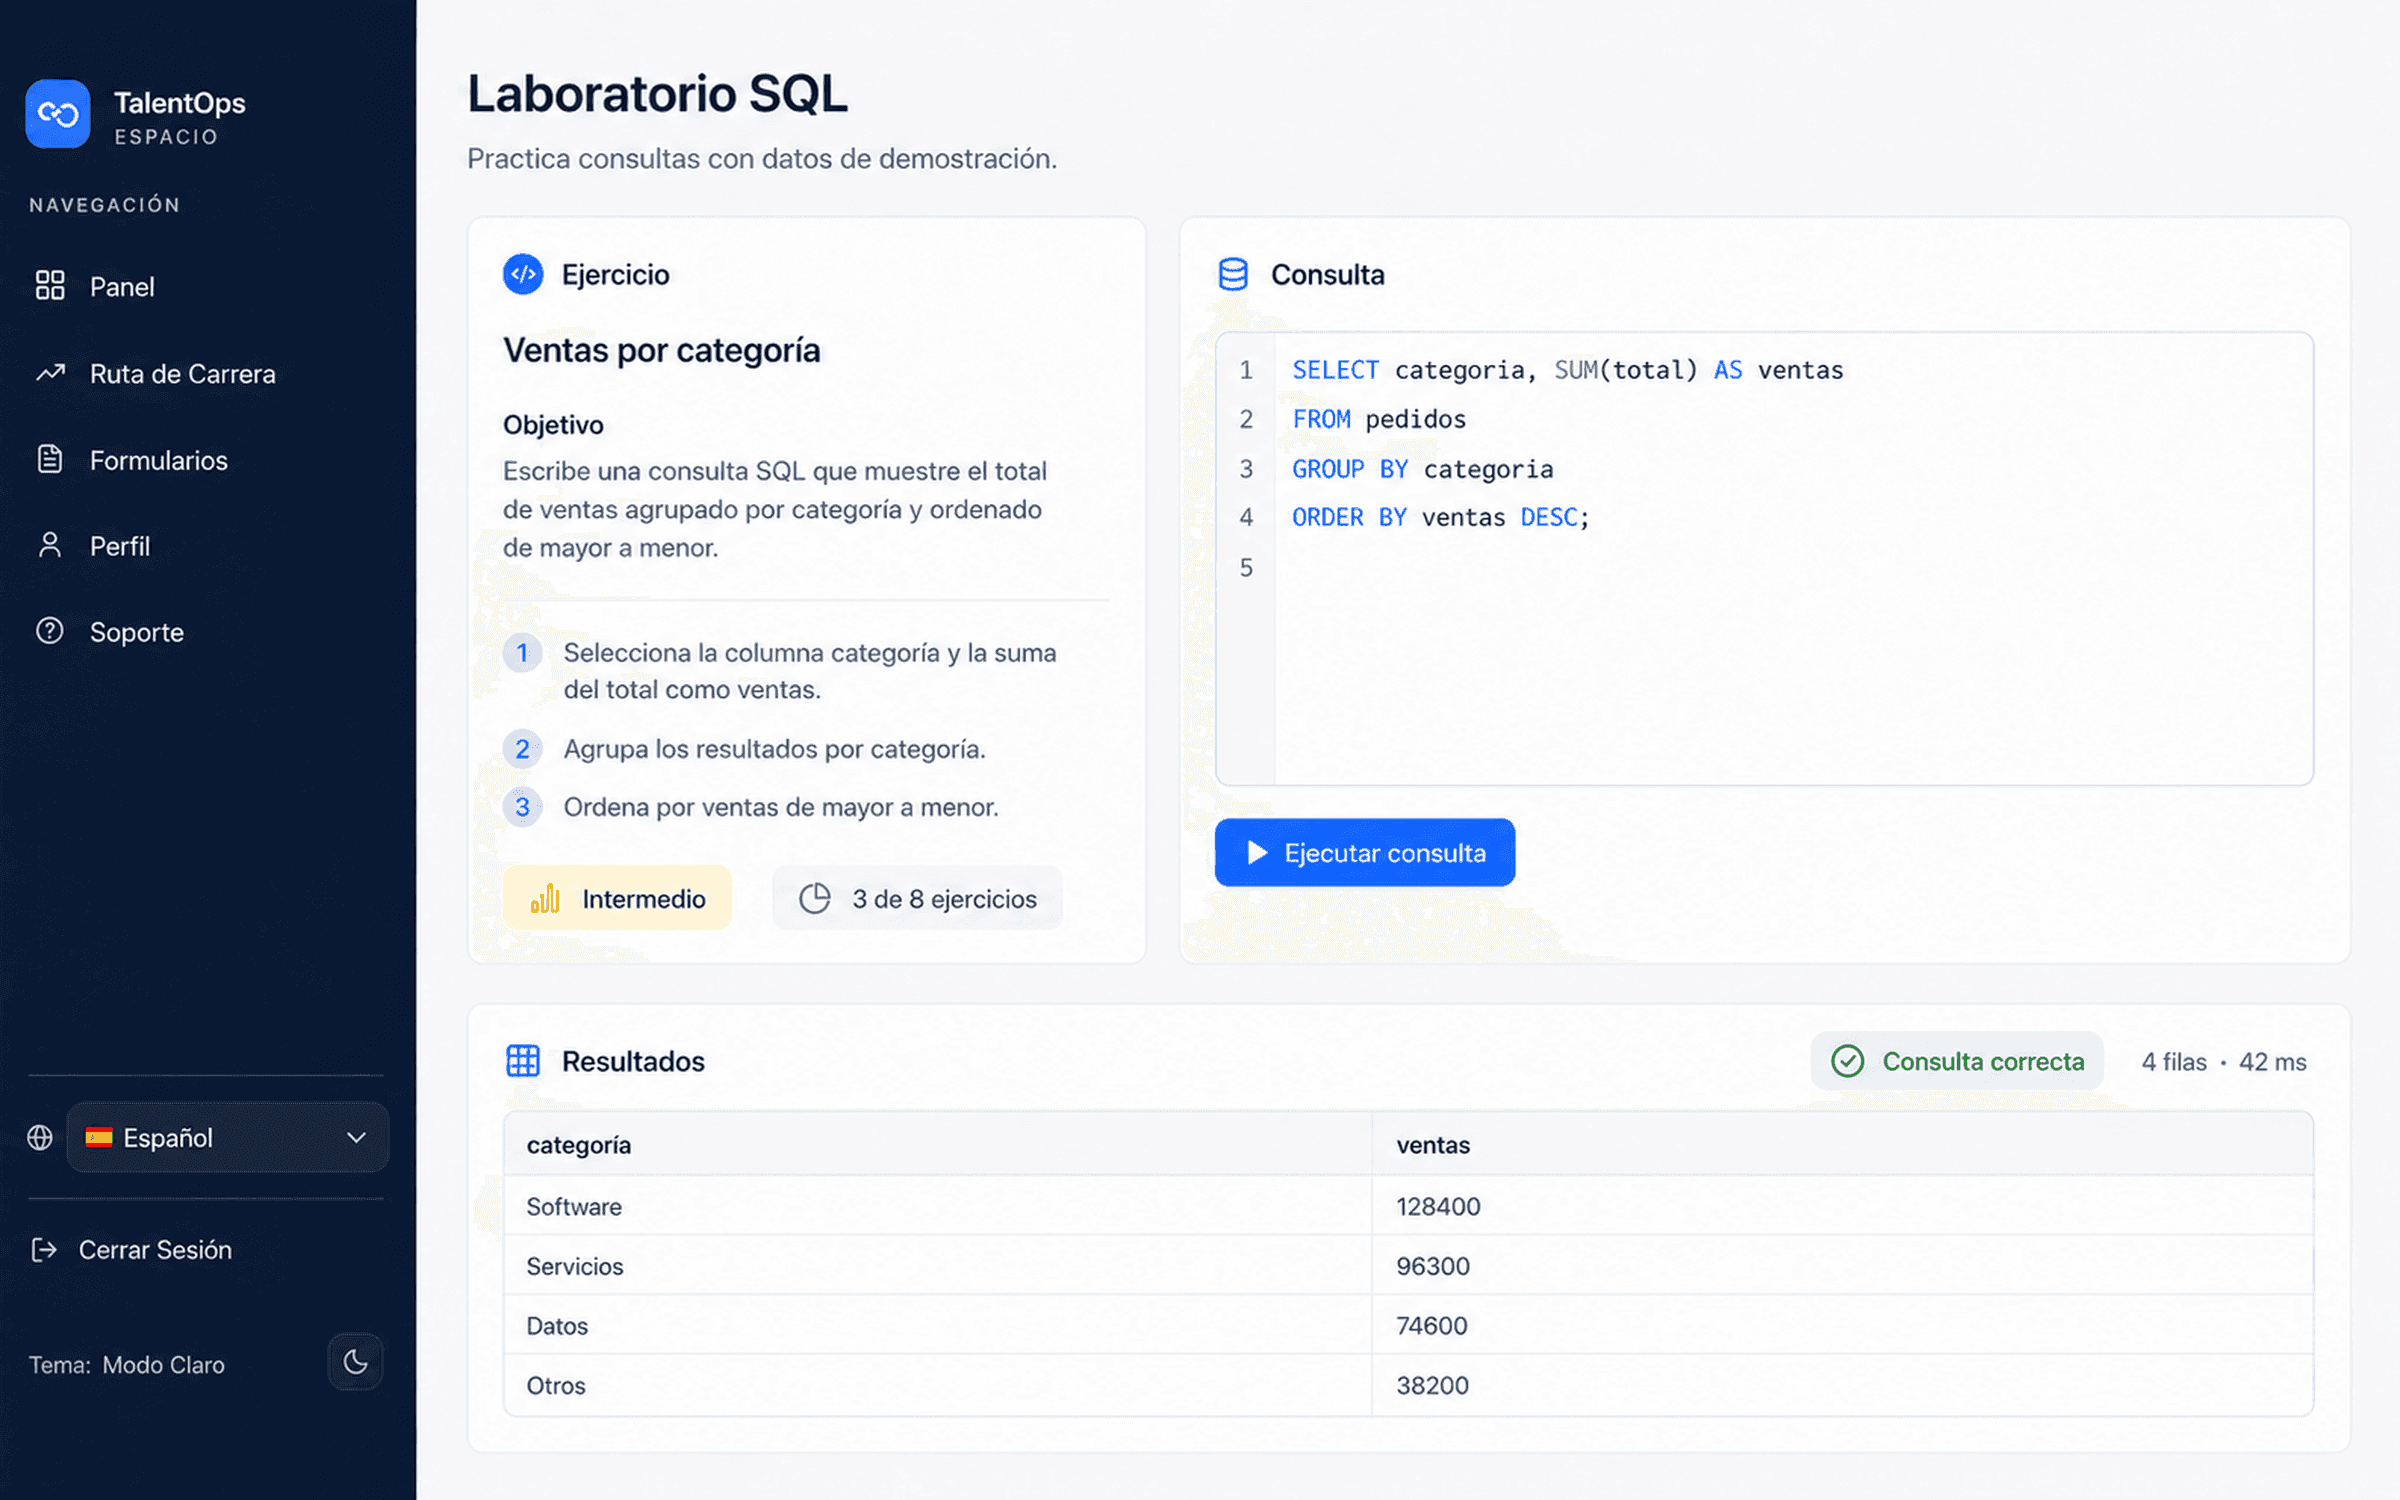This screenshot has height=1500, width=2400.
Task: Click the play triangle on Ejecutar consulta
Action: point(1257,852)
